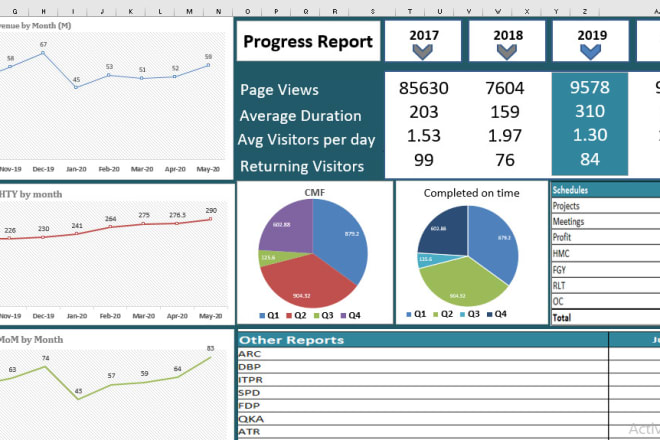Select the purple Q4 slice in CMF pie

[x=286, y=225]
